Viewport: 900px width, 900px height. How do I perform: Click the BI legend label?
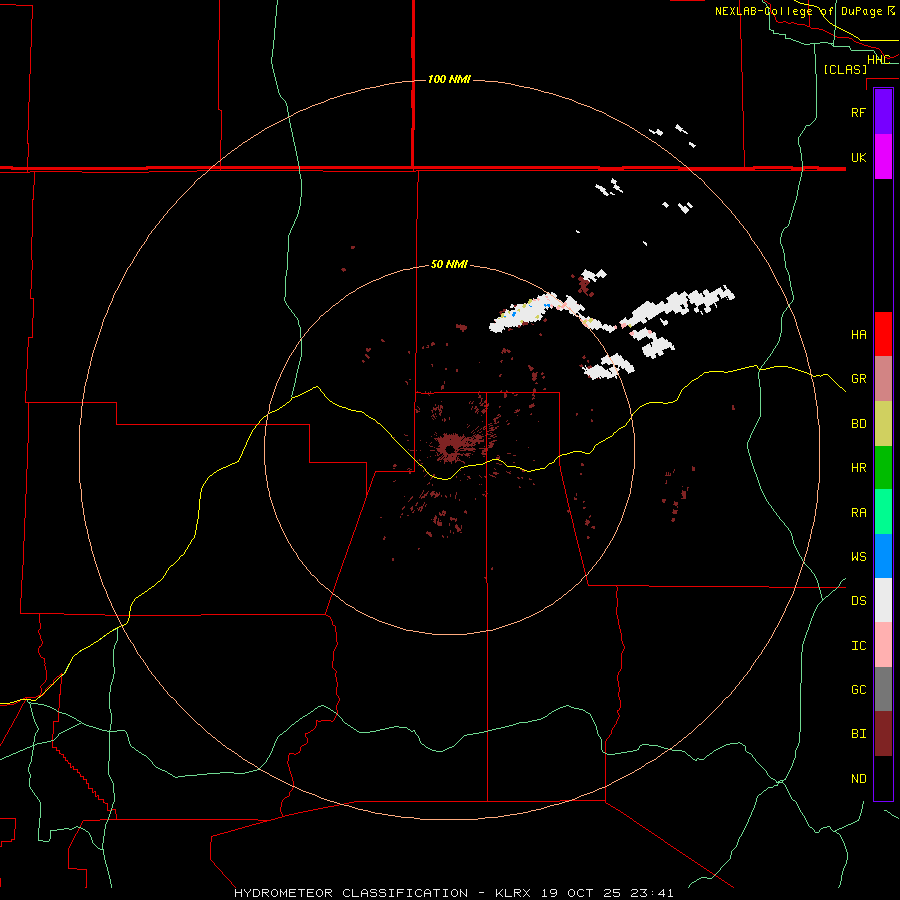[x=858, y=734]
